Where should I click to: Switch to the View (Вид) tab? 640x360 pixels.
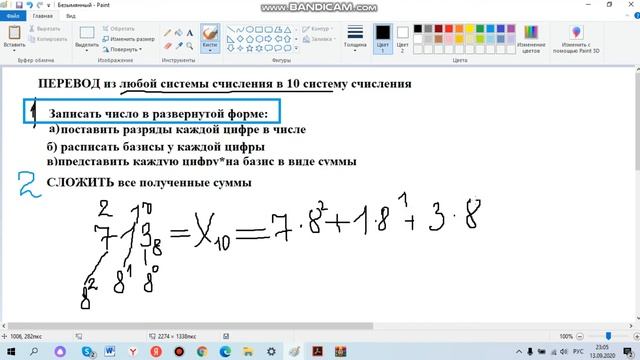71,16
